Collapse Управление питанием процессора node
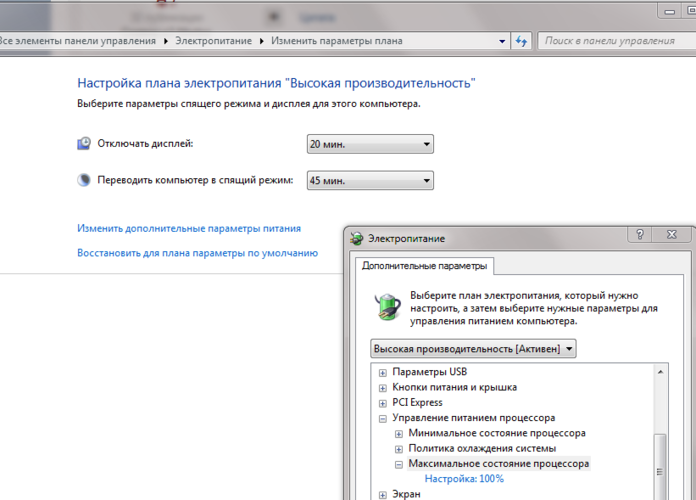 coord(383,418)
